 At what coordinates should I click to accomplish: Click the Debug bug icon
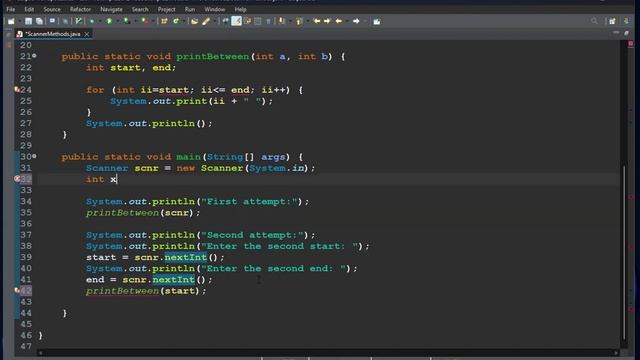click(92, 21)
